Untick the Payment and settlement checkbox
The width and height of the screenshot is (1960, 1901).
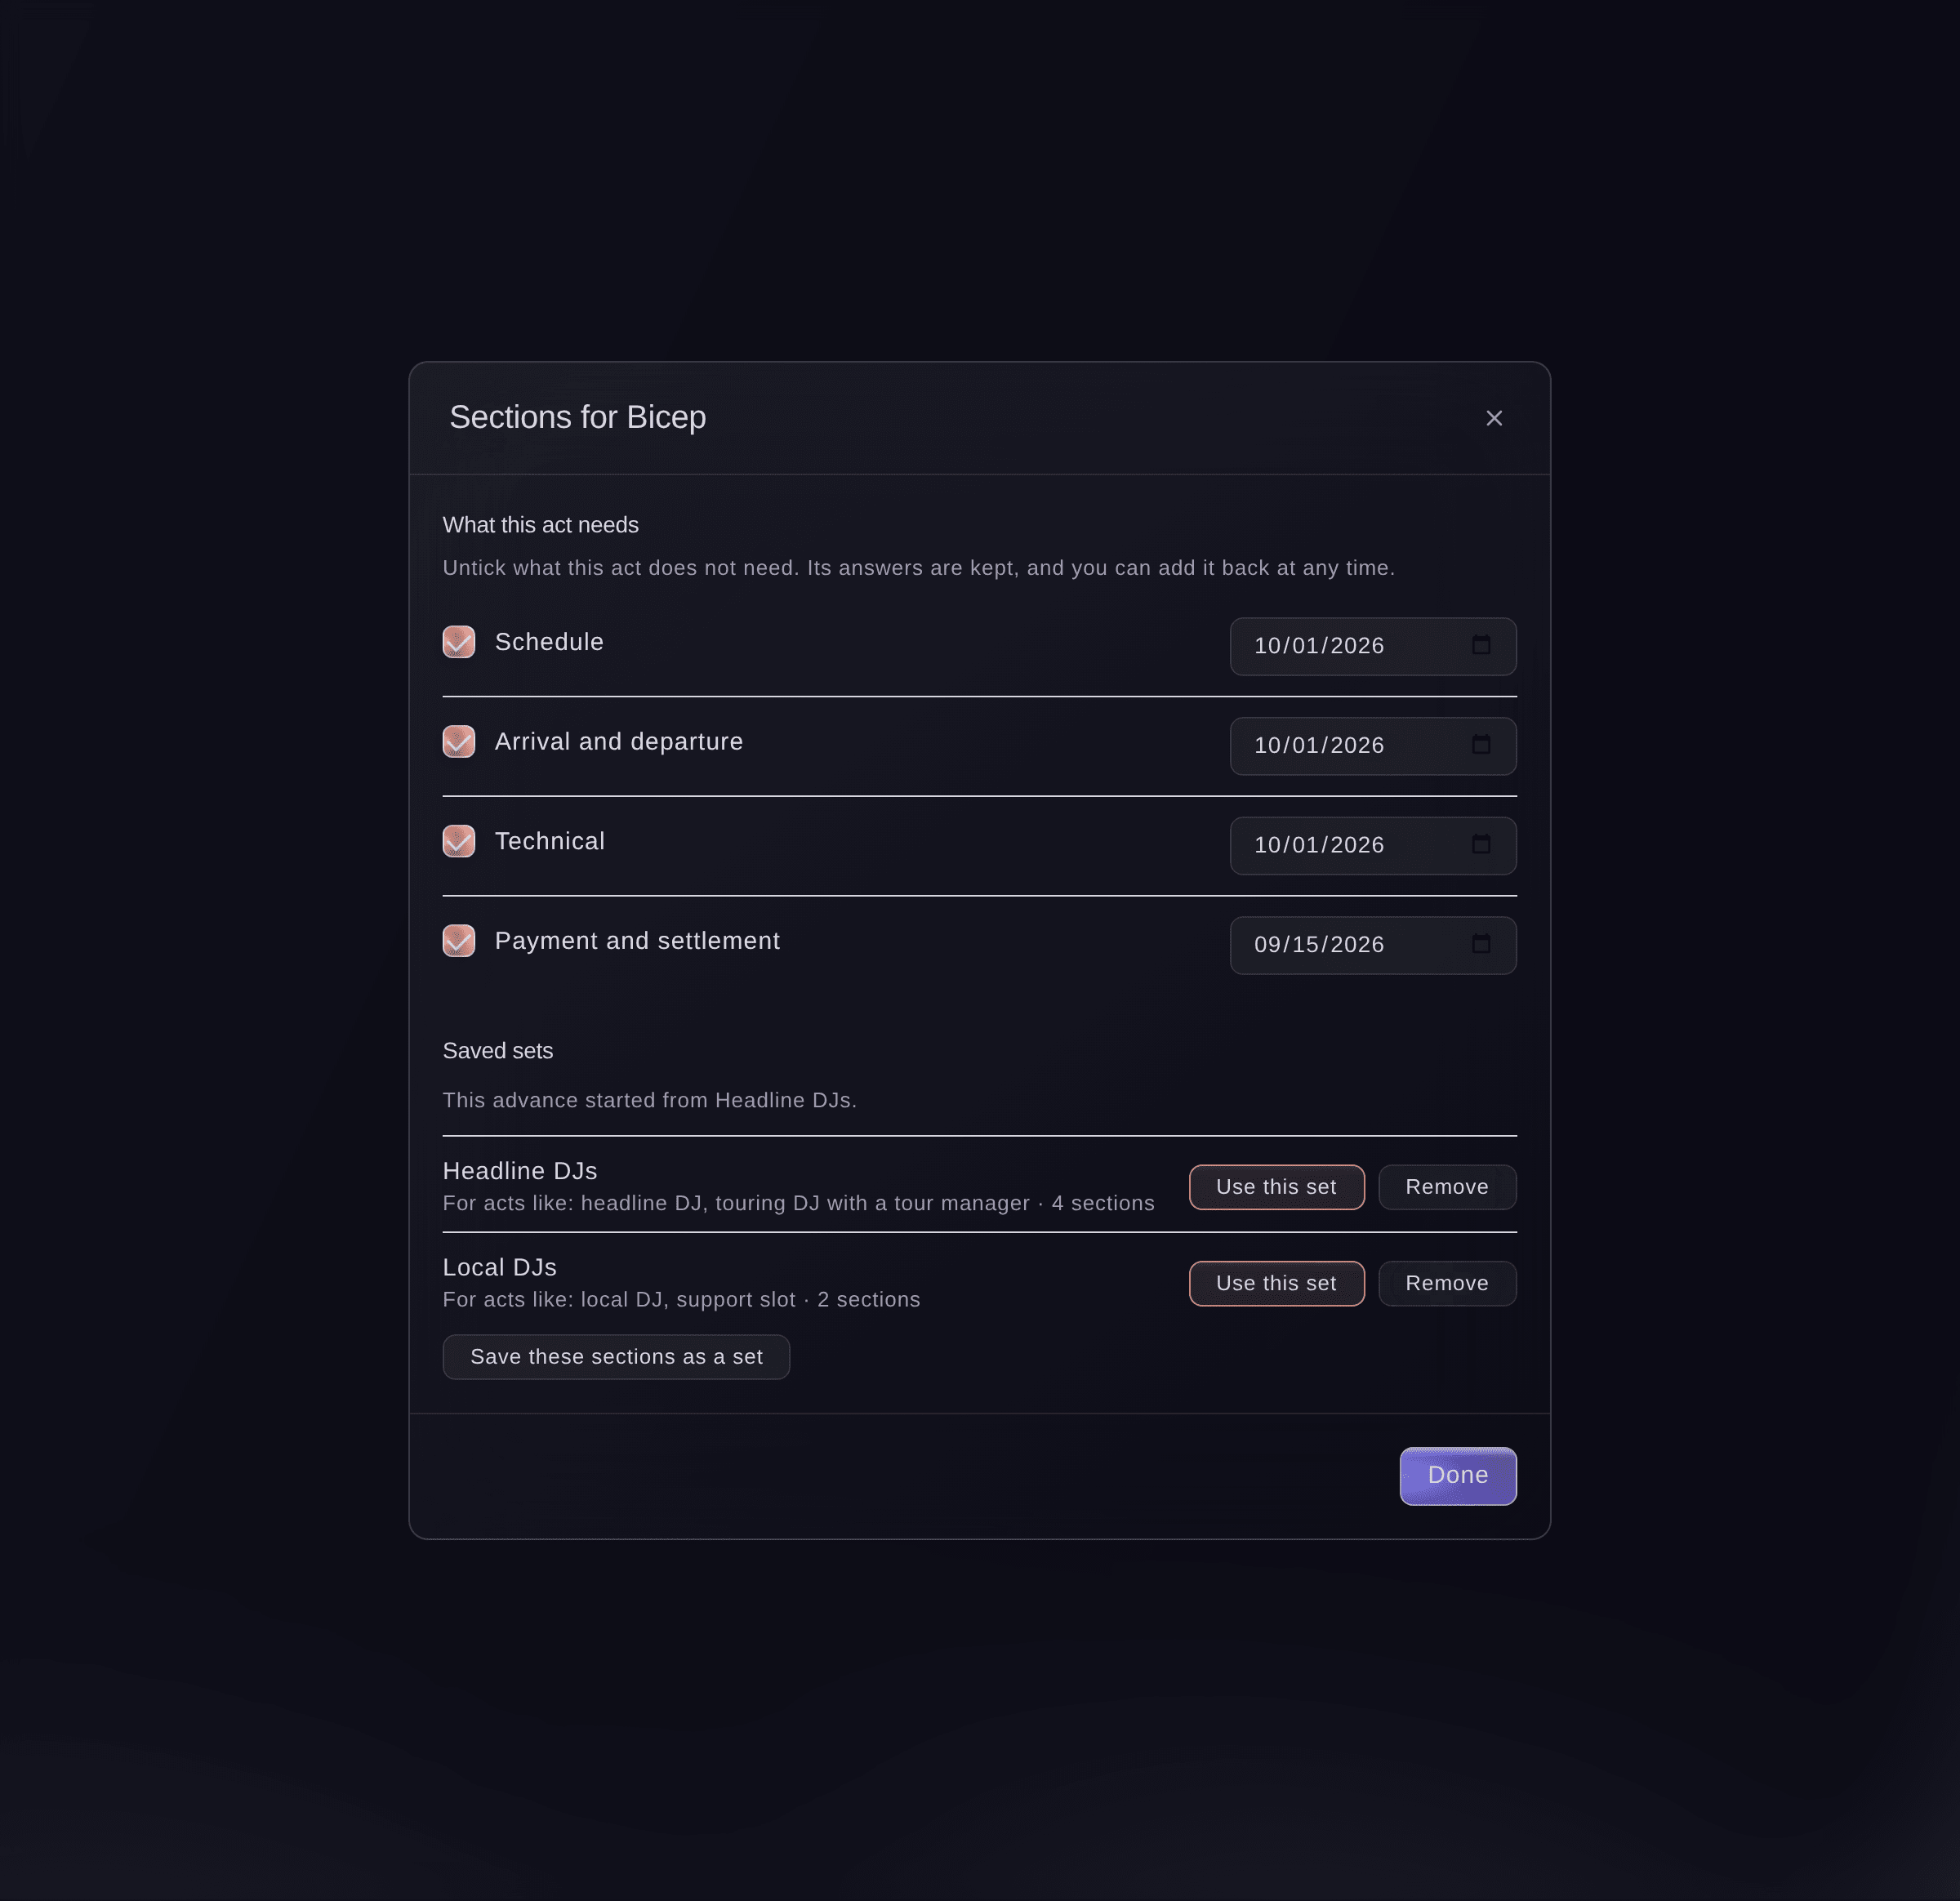click(459, 941)
